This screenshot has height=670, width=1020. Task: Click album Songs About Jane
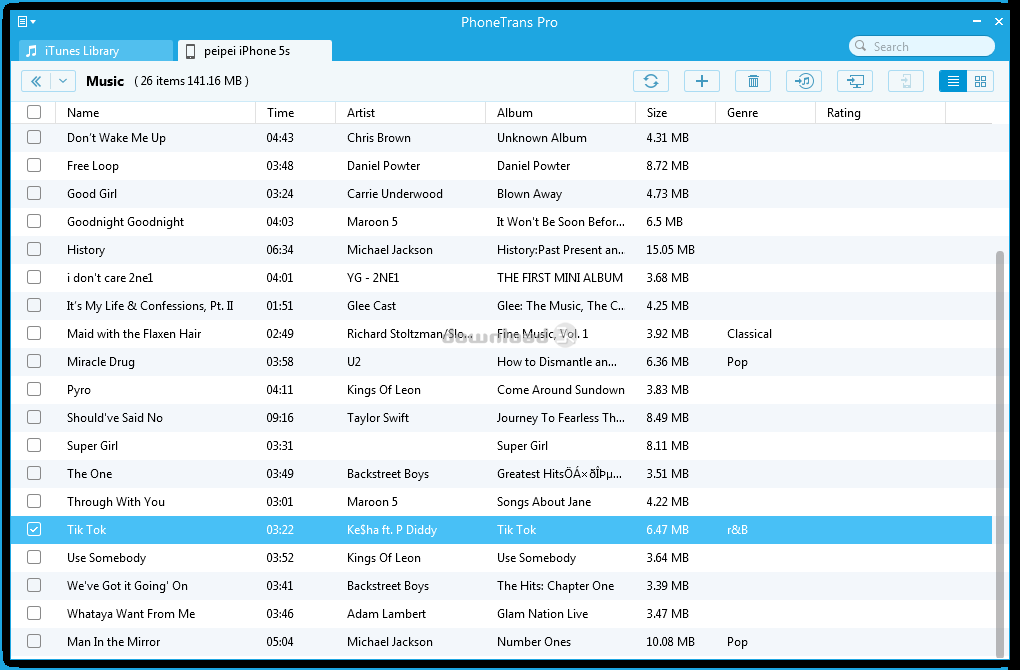coord(544,502)
